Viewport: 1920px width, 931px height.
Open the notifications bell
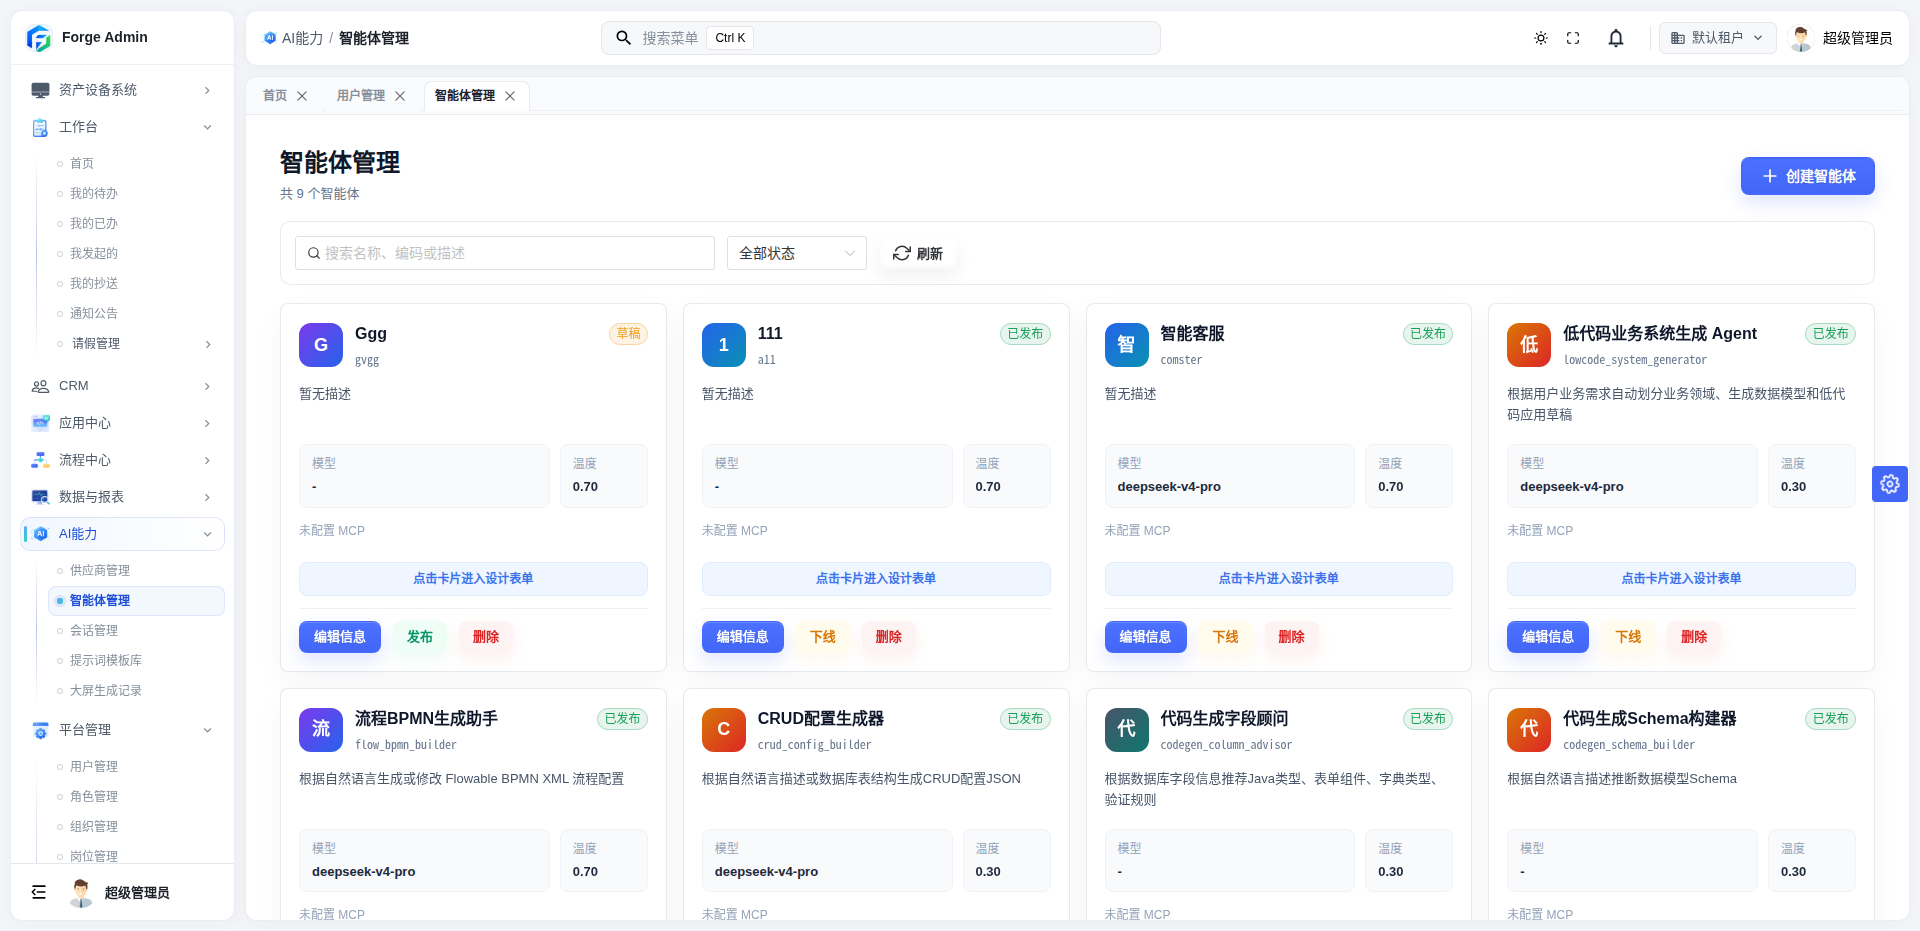pos(1616,38)
